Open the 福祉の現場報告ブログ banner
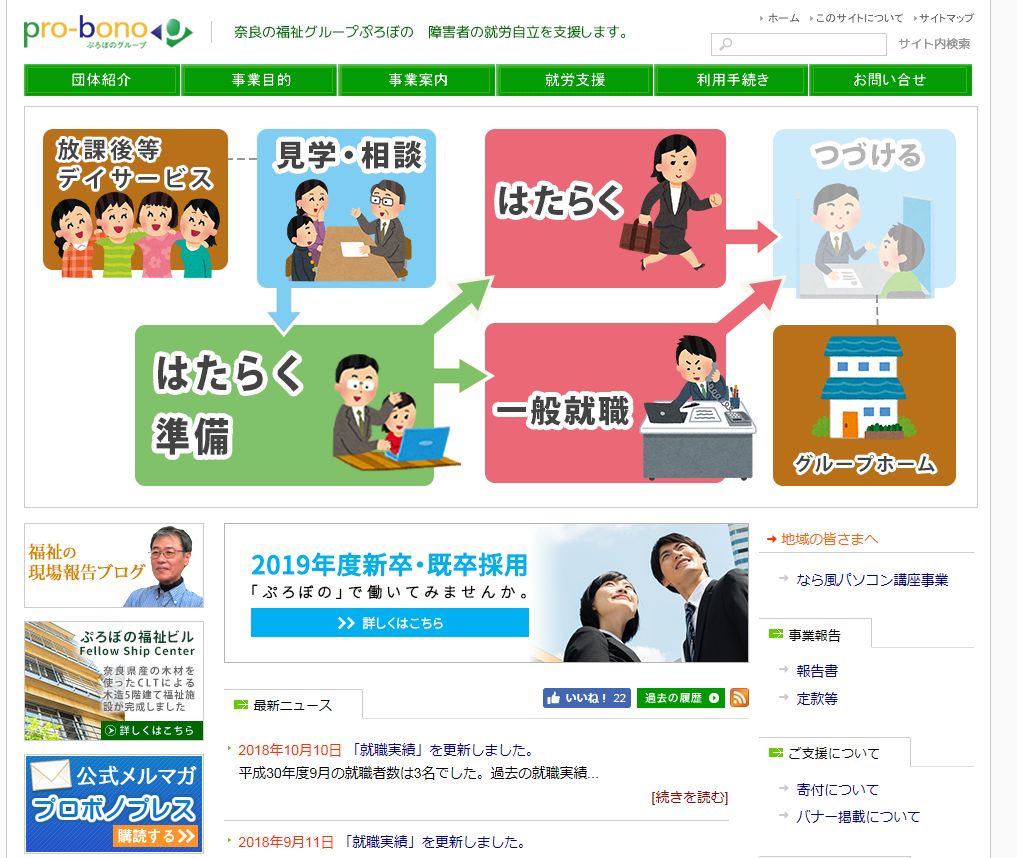Screen dimensions: 1017x858 pos(114,566)
